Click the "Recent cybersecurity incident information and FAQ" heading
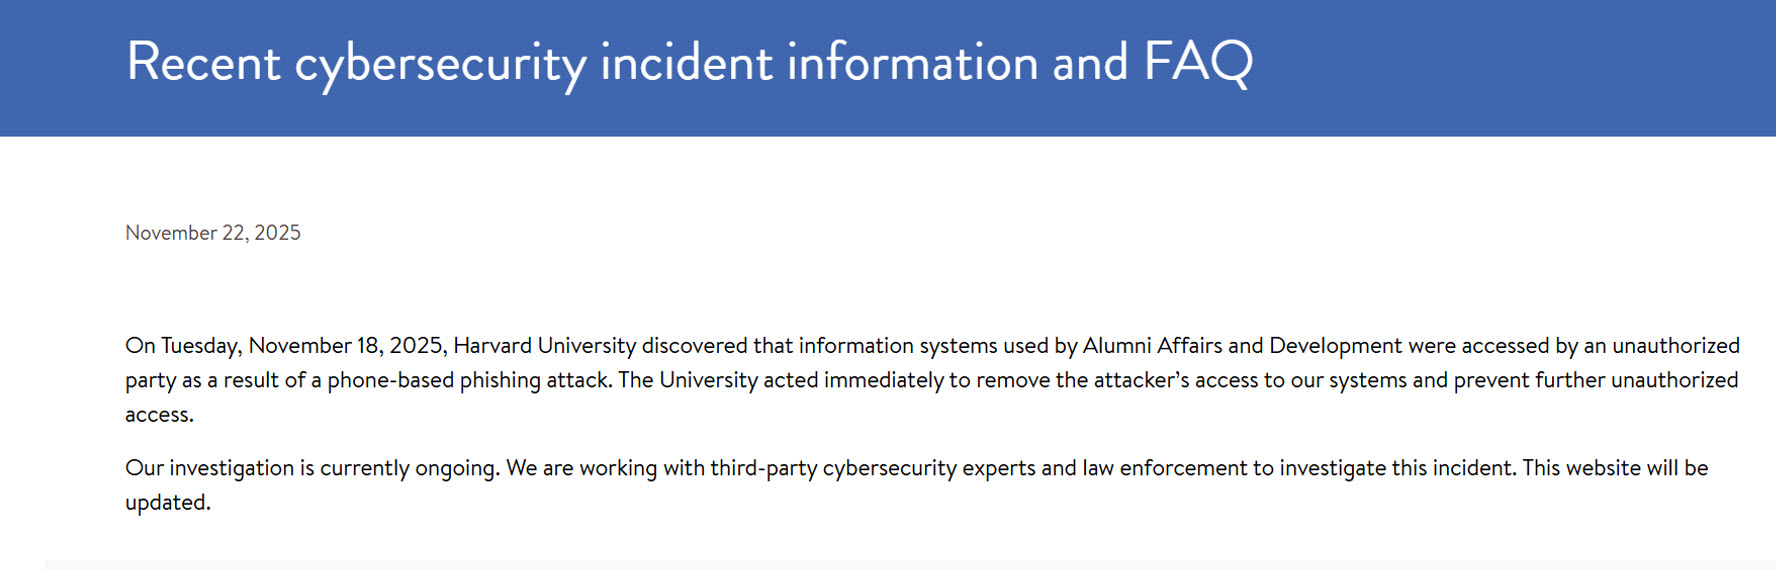This screenshot has height=570, width=1776. (688, 62)
